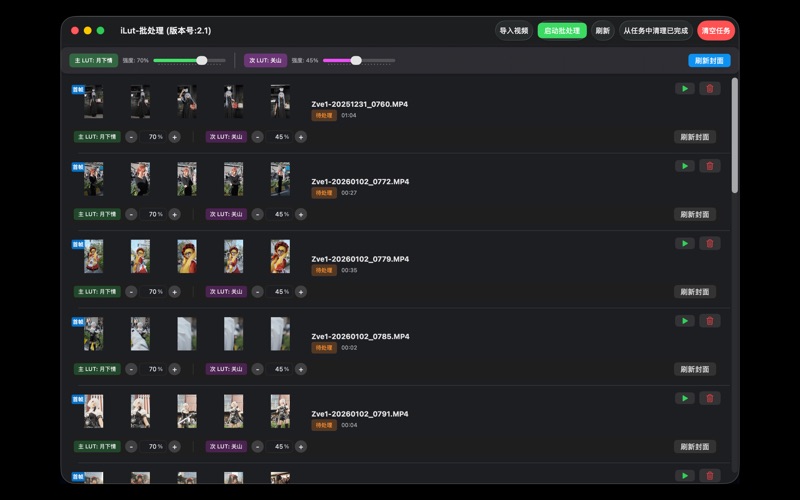Click 从任务中清理已完成 button
This screenshot has width=800, height=500.
pyautogui.click(x=655, y=31)
